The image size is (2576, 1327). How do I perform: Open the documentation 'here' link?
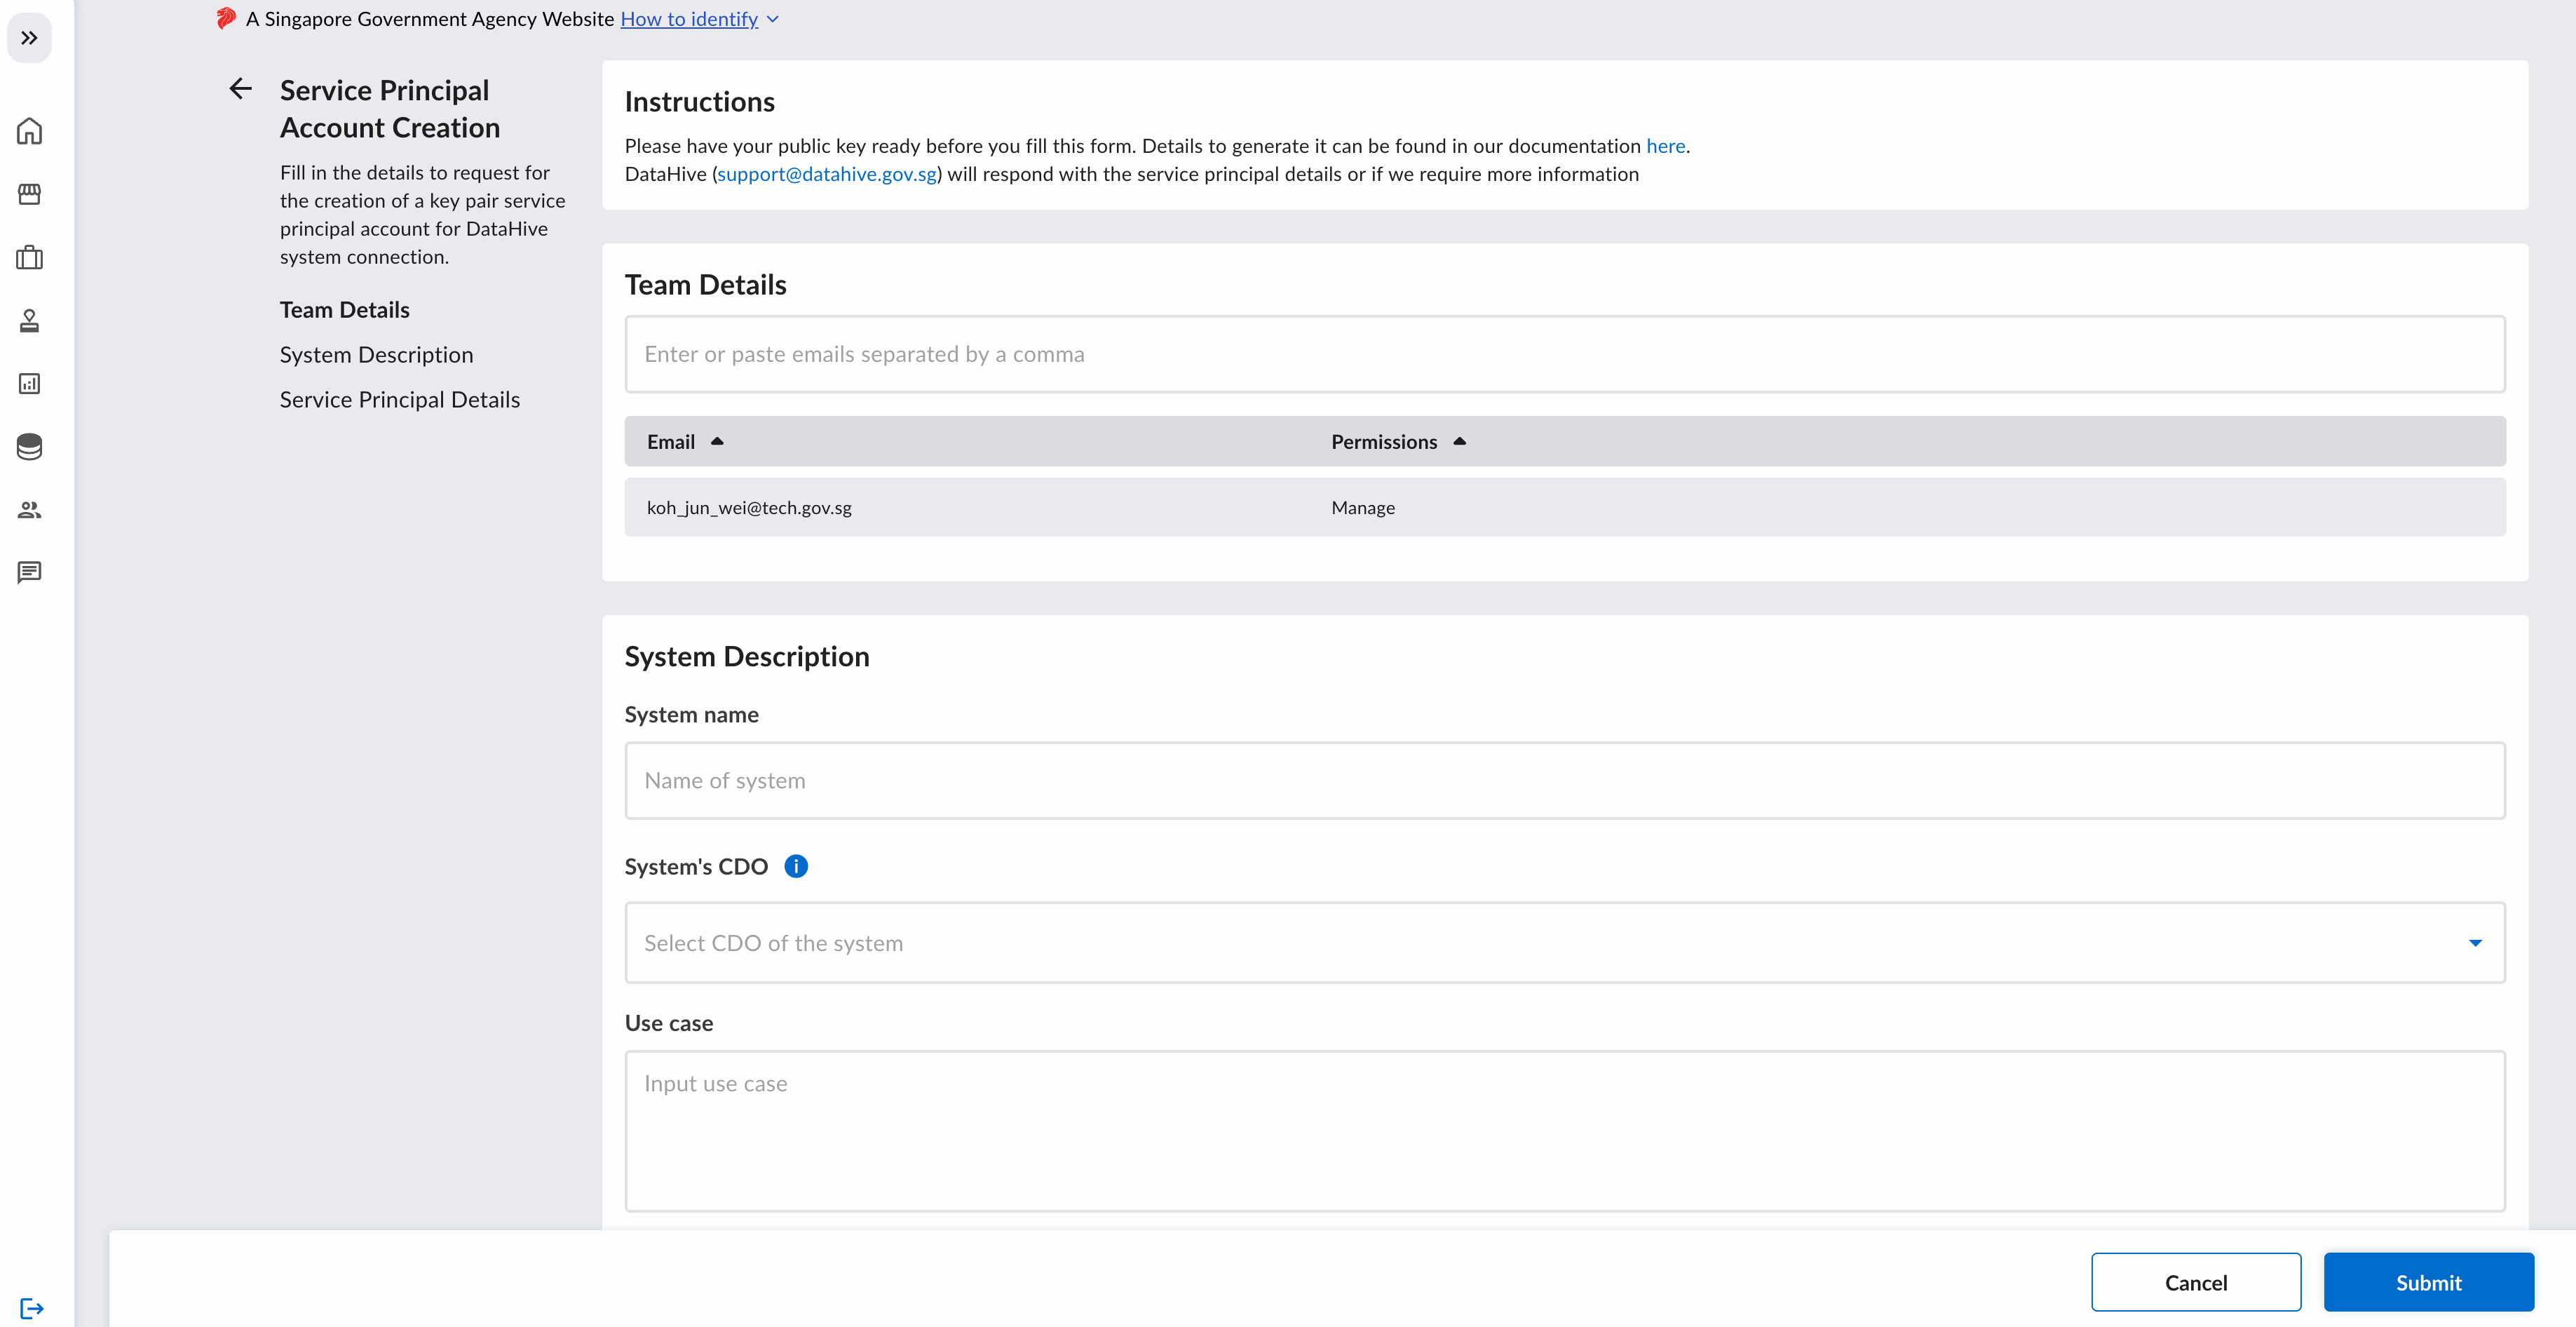pos(1665,146)
